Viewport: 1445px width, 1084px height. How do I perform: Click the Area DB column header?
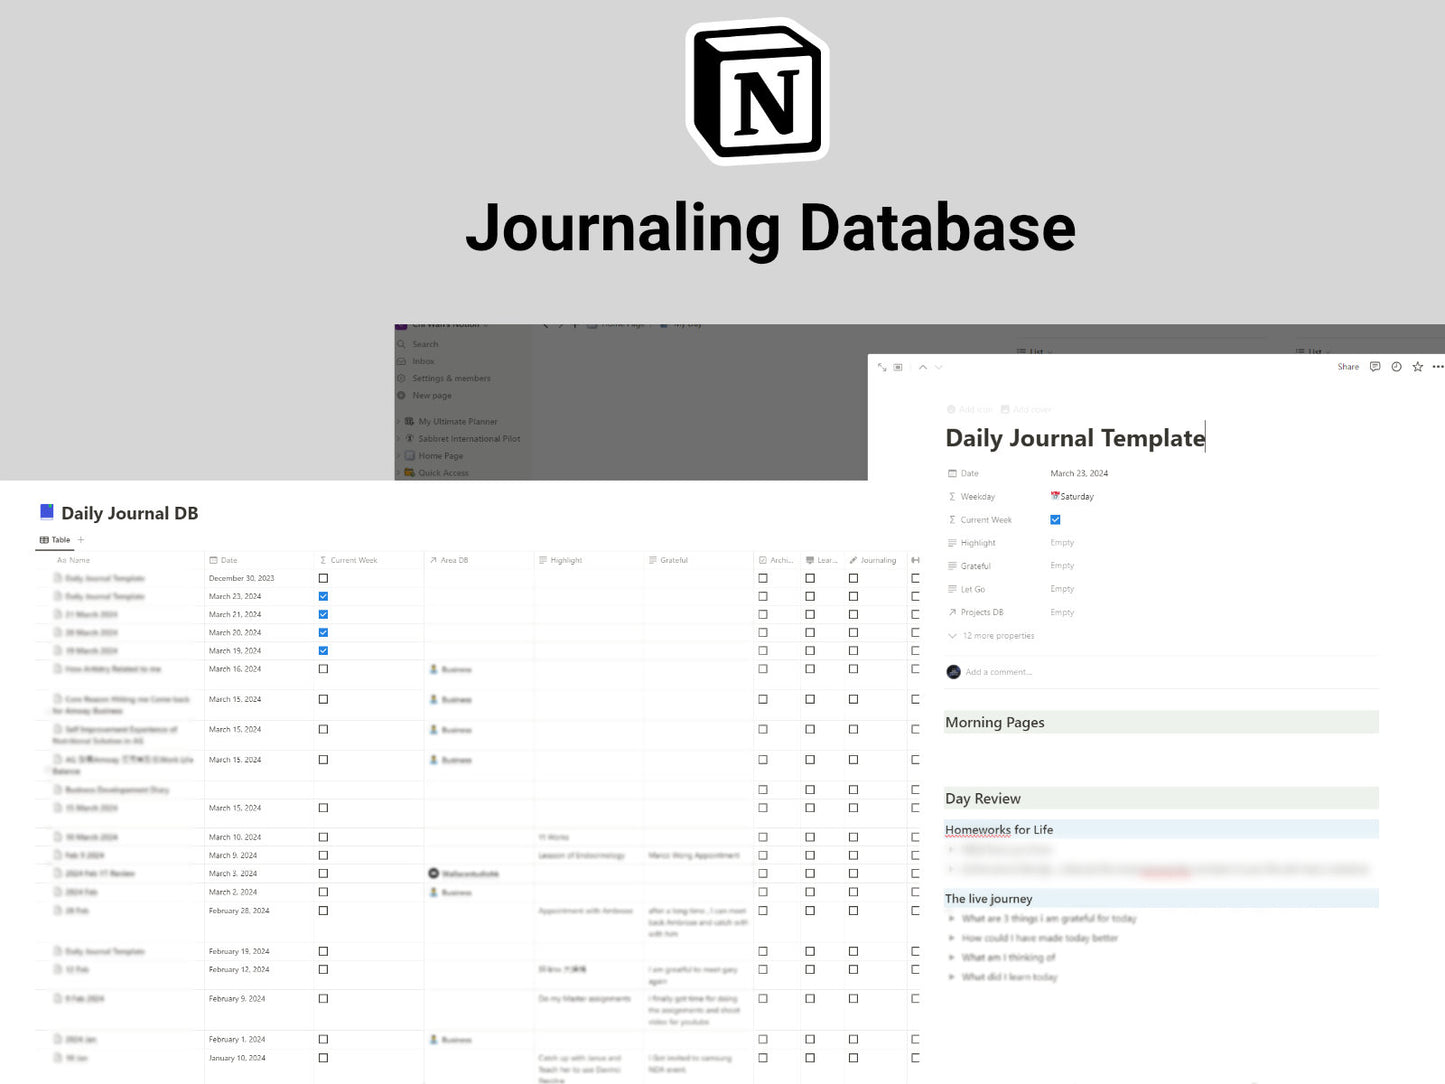[x=449, y=560]
